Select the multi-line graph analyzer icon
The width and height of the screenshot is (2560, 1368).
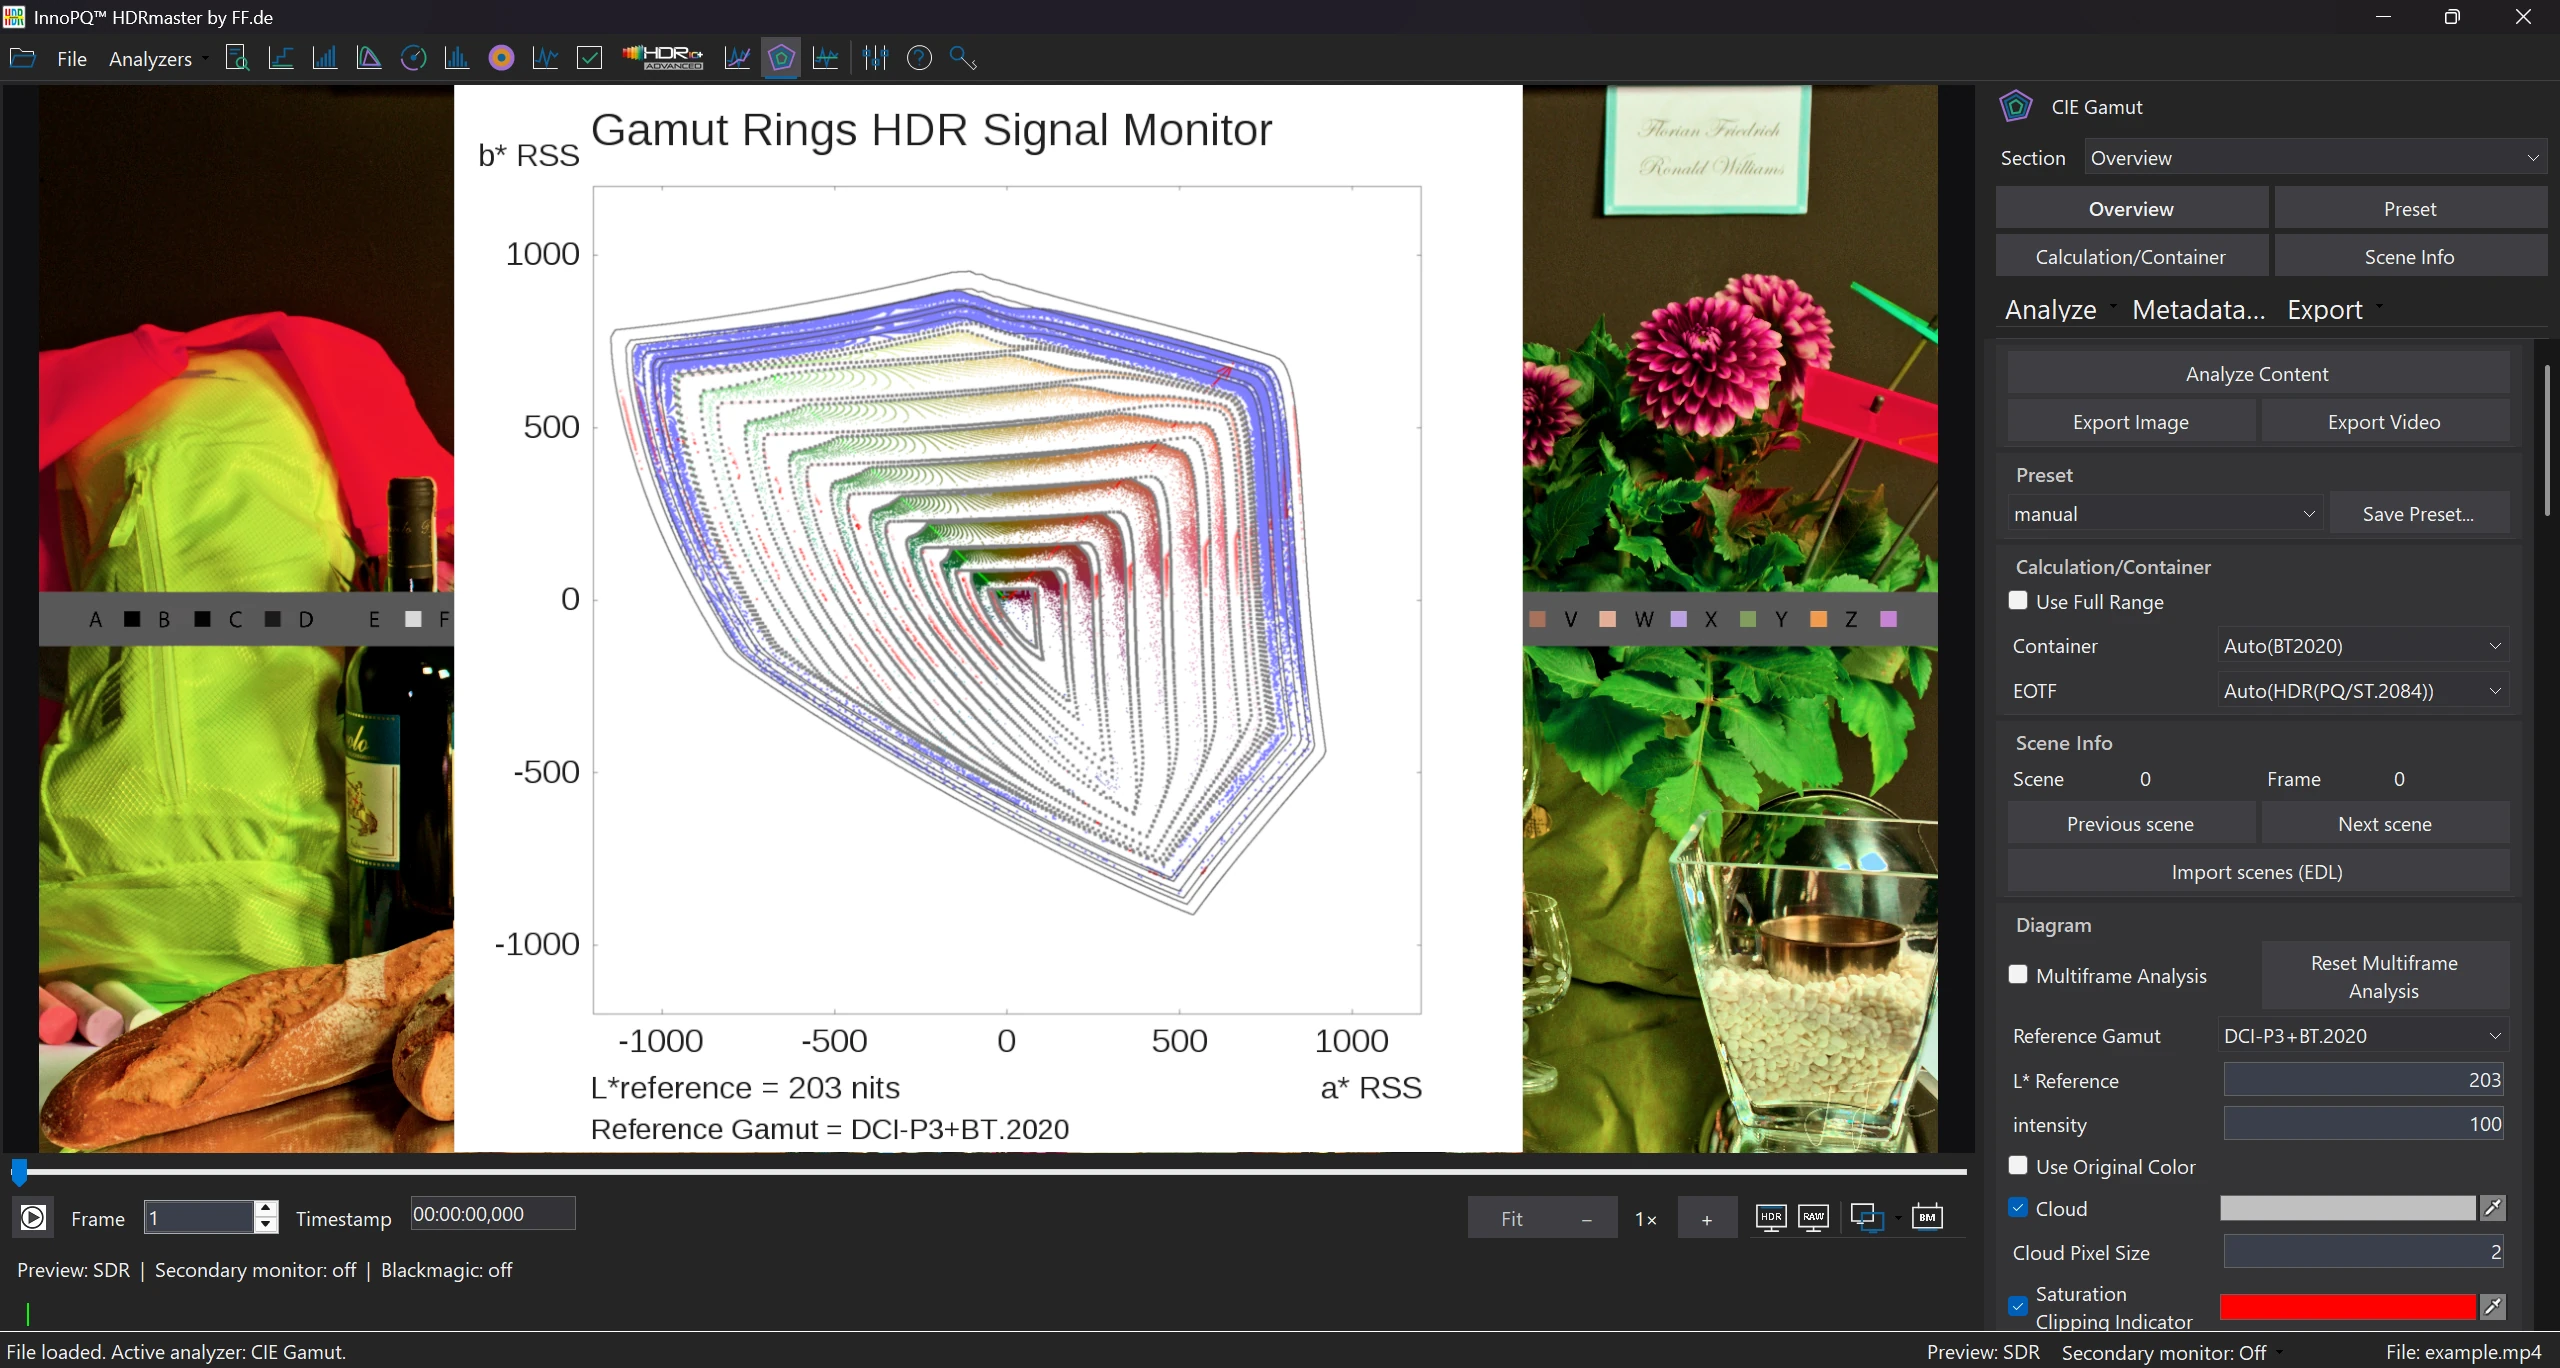click(x=737, y=58)
